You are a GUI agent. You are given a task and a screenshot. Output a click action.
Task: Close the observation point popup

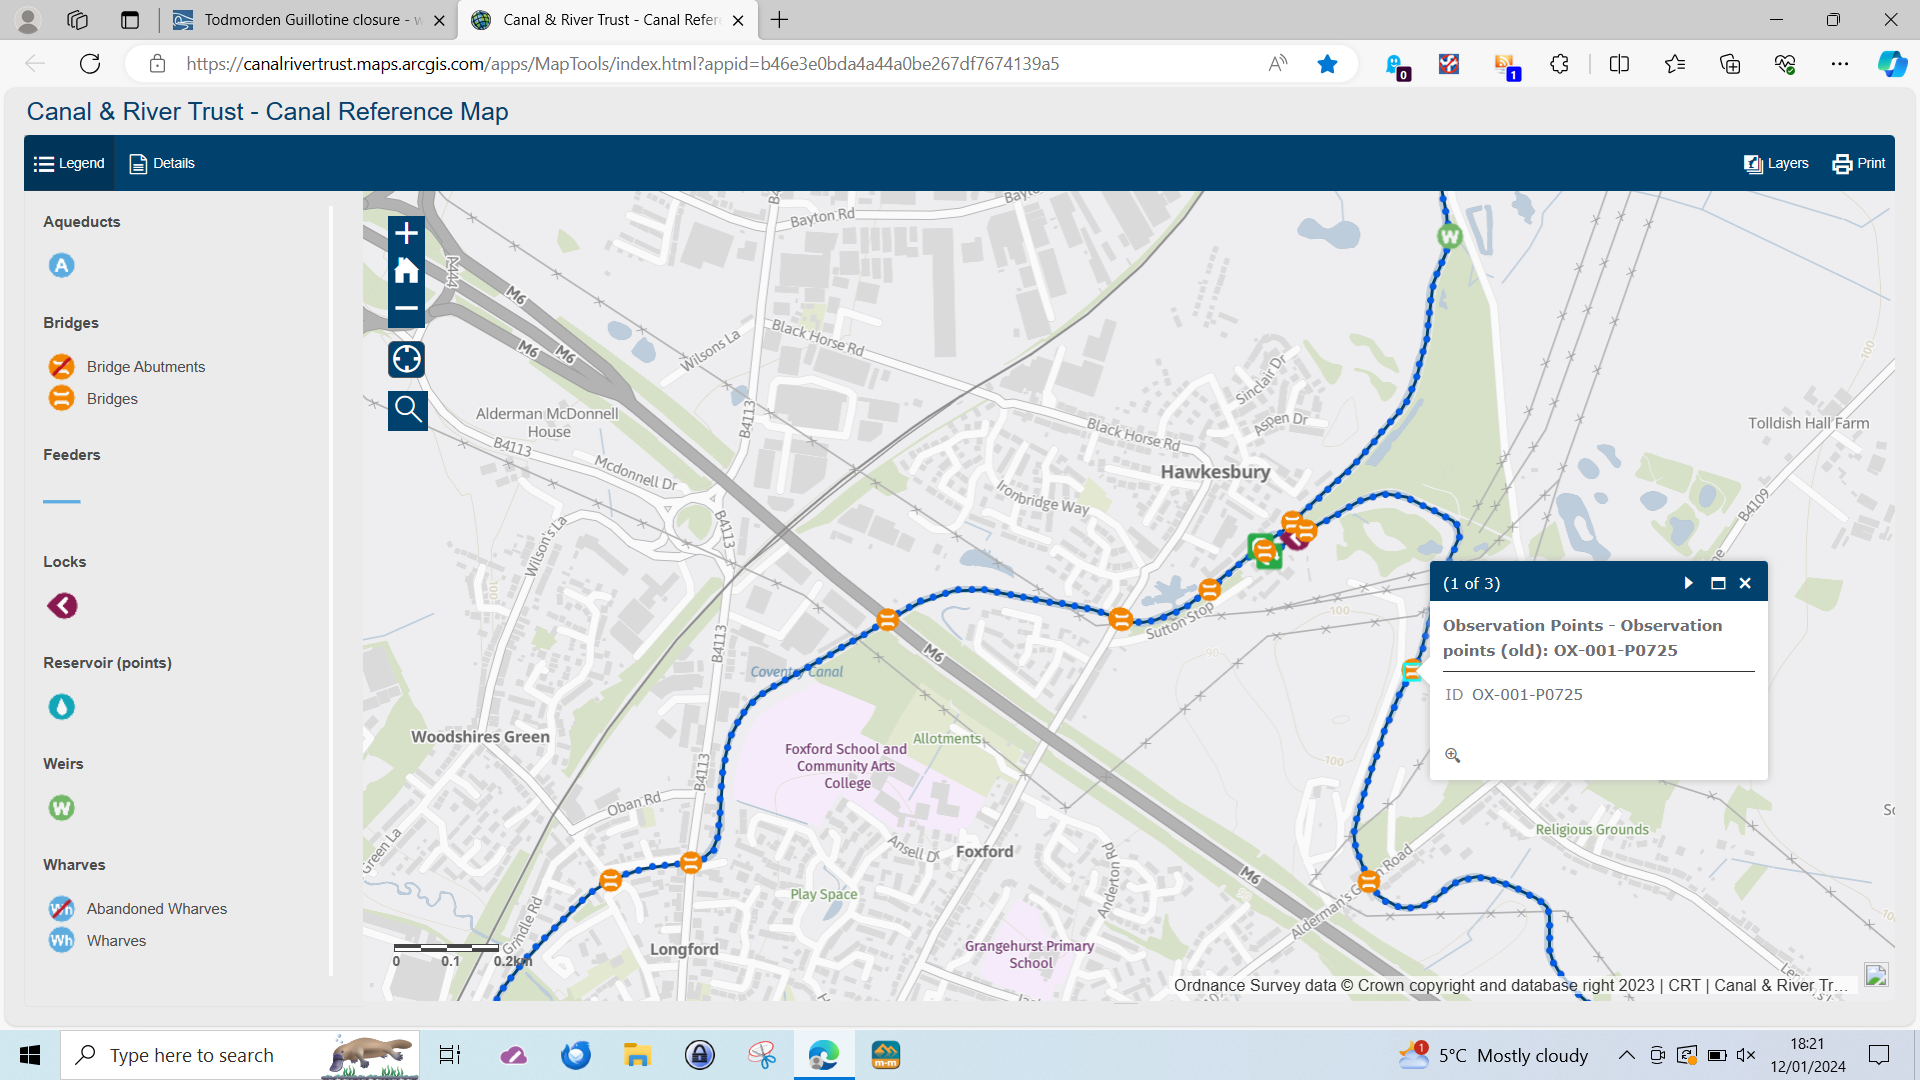pos(1745,583)
